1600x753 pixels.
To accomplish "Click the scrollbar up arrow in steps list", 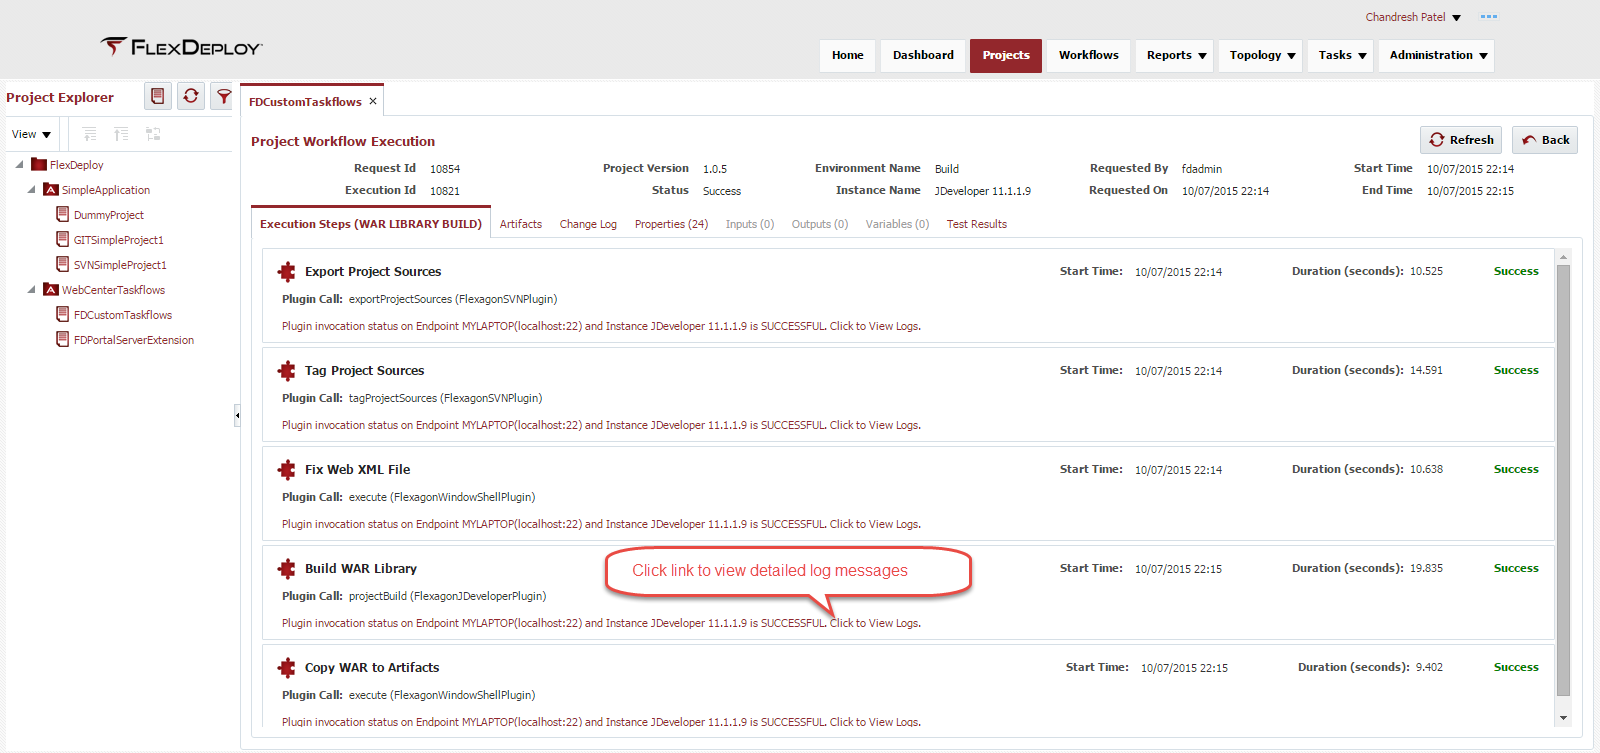I will click(1563, 256).
